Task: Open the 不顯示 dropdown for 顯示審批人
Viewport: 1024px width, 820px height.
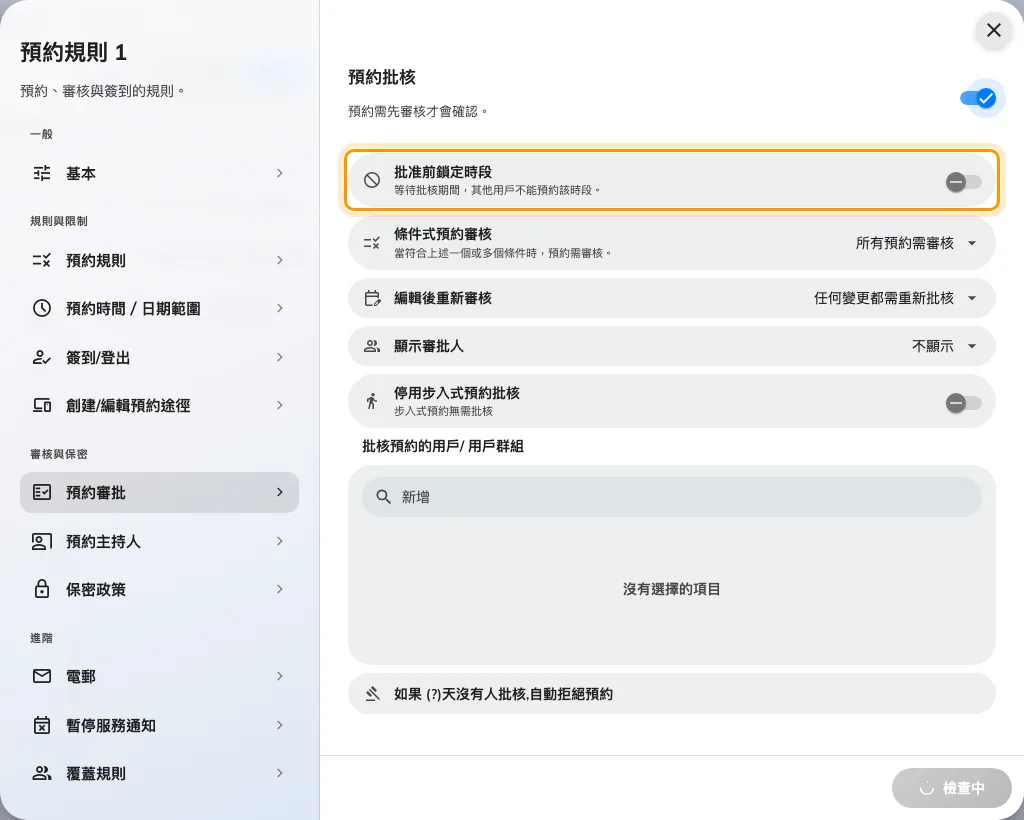Action: click(x=944, y=346)
